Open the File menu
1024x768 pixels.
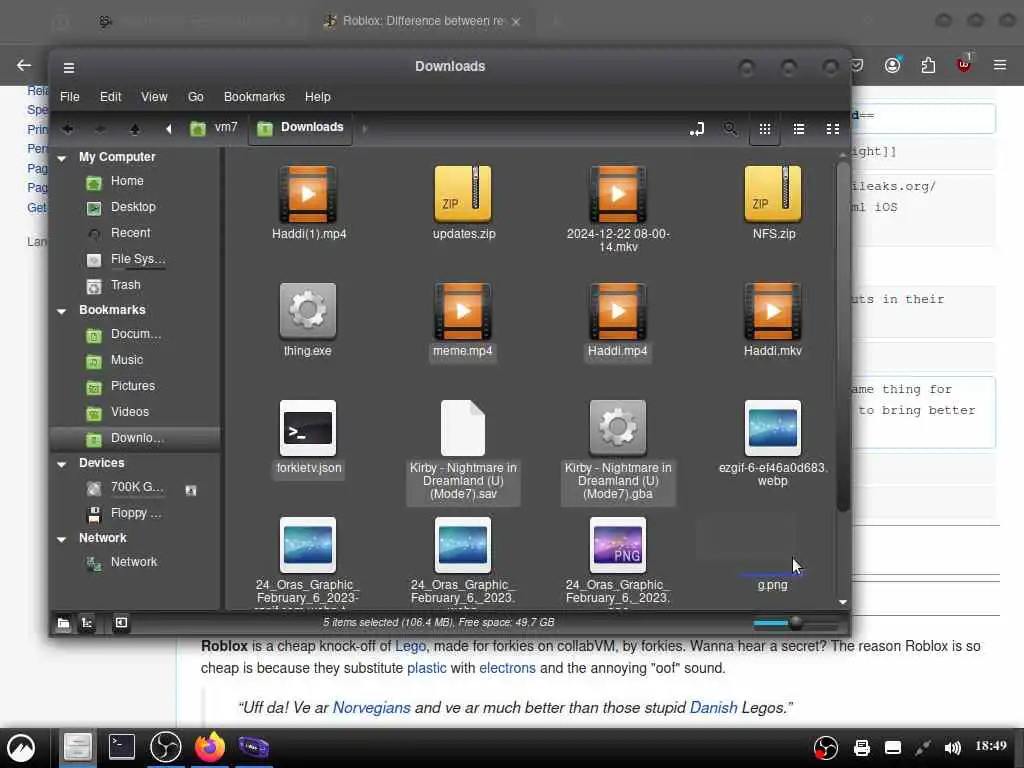pos(70,97)
